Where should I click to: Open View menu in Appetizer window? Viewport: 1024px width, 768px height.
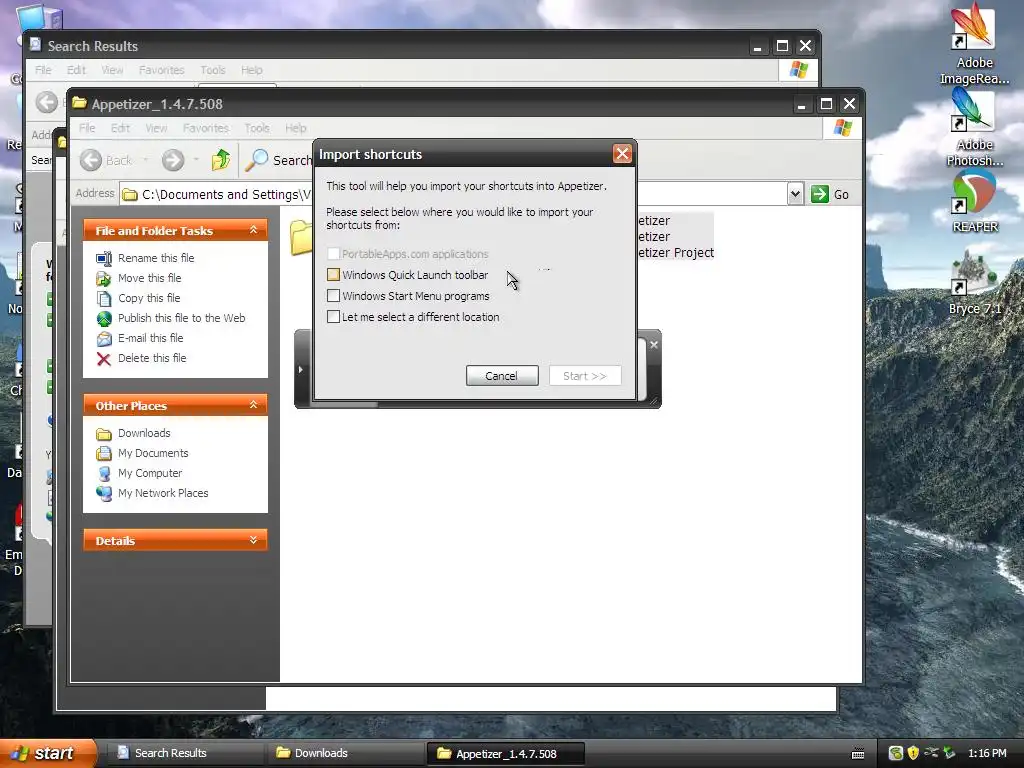coord(156,128)
